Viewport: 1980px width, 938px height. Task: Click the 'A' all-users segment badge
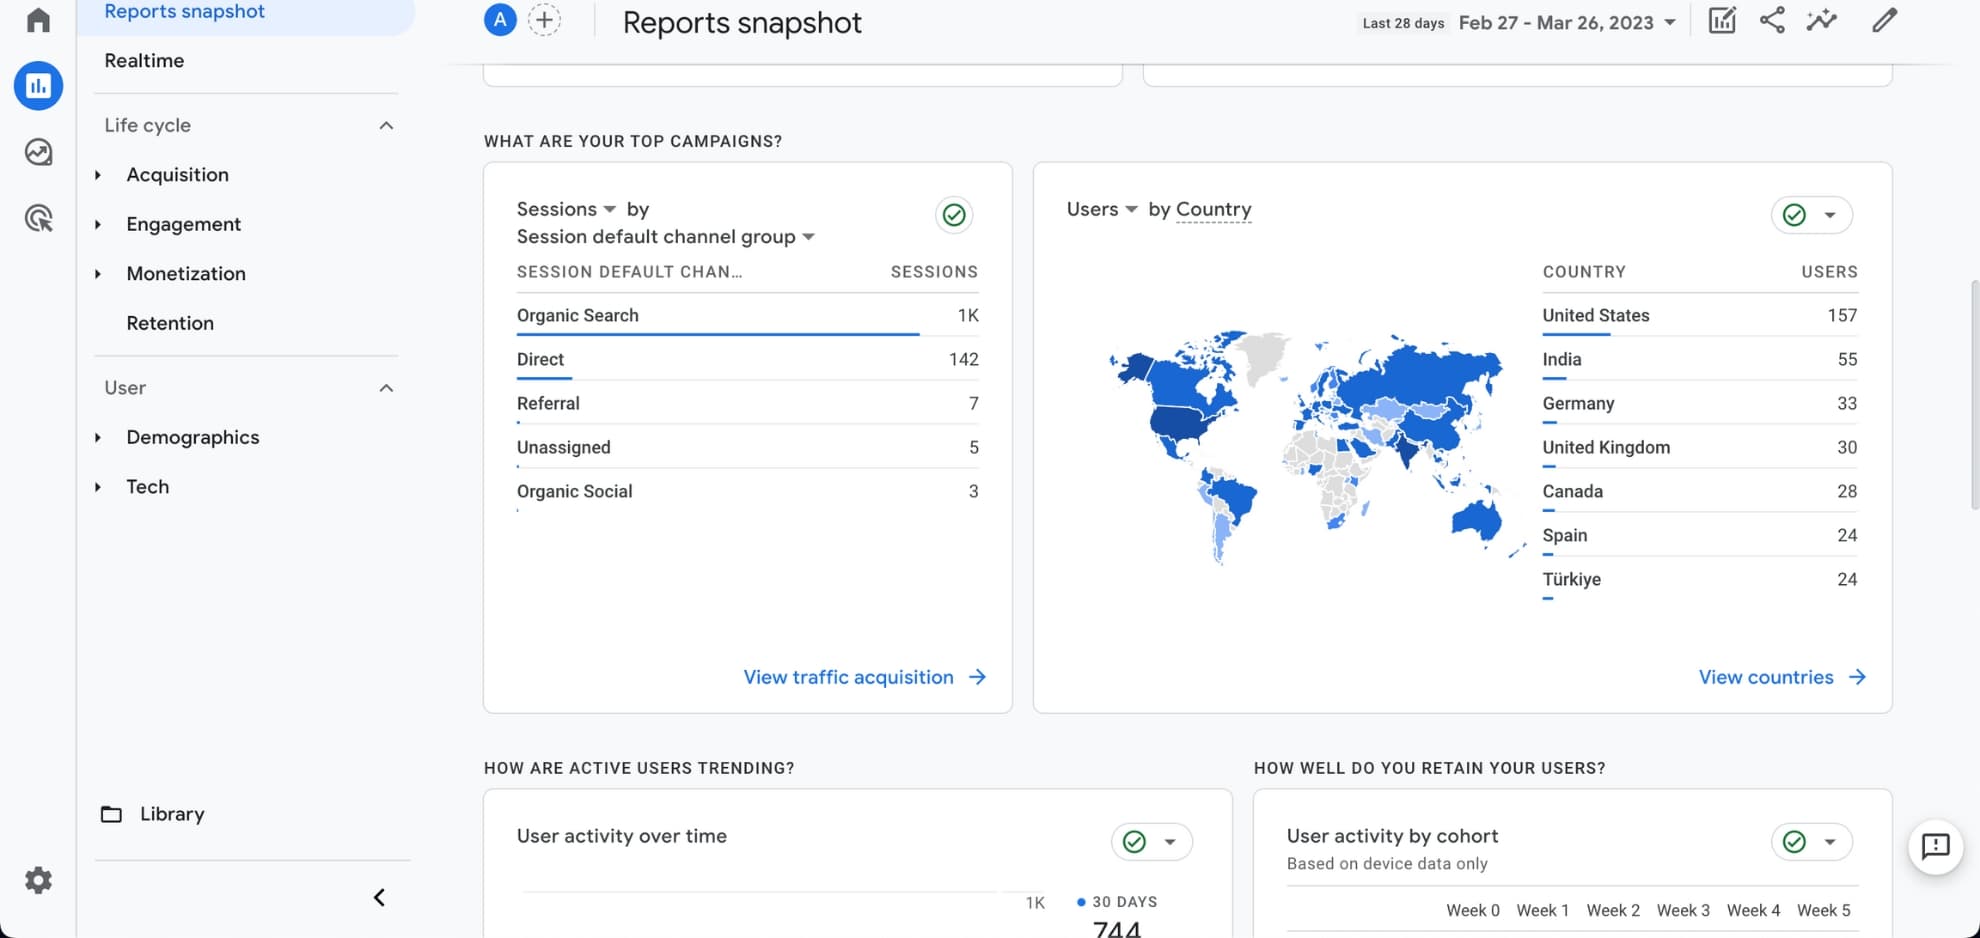coord(500,20)
